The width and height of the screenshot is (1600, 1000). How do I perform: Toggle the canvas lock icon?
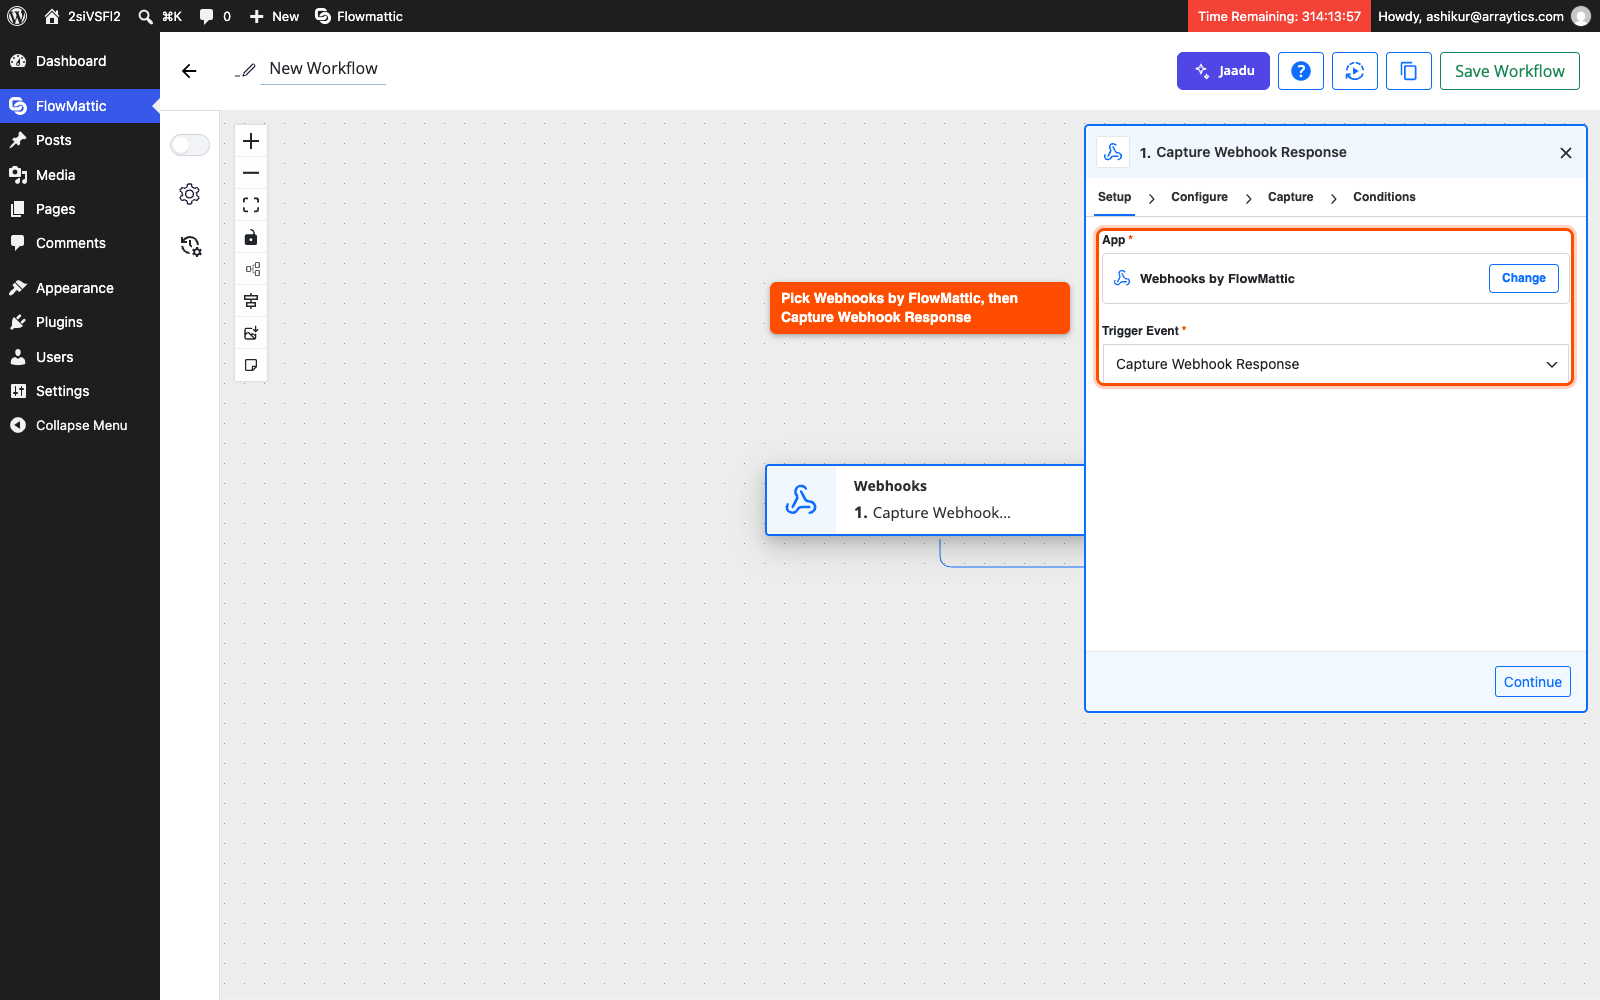251,237
